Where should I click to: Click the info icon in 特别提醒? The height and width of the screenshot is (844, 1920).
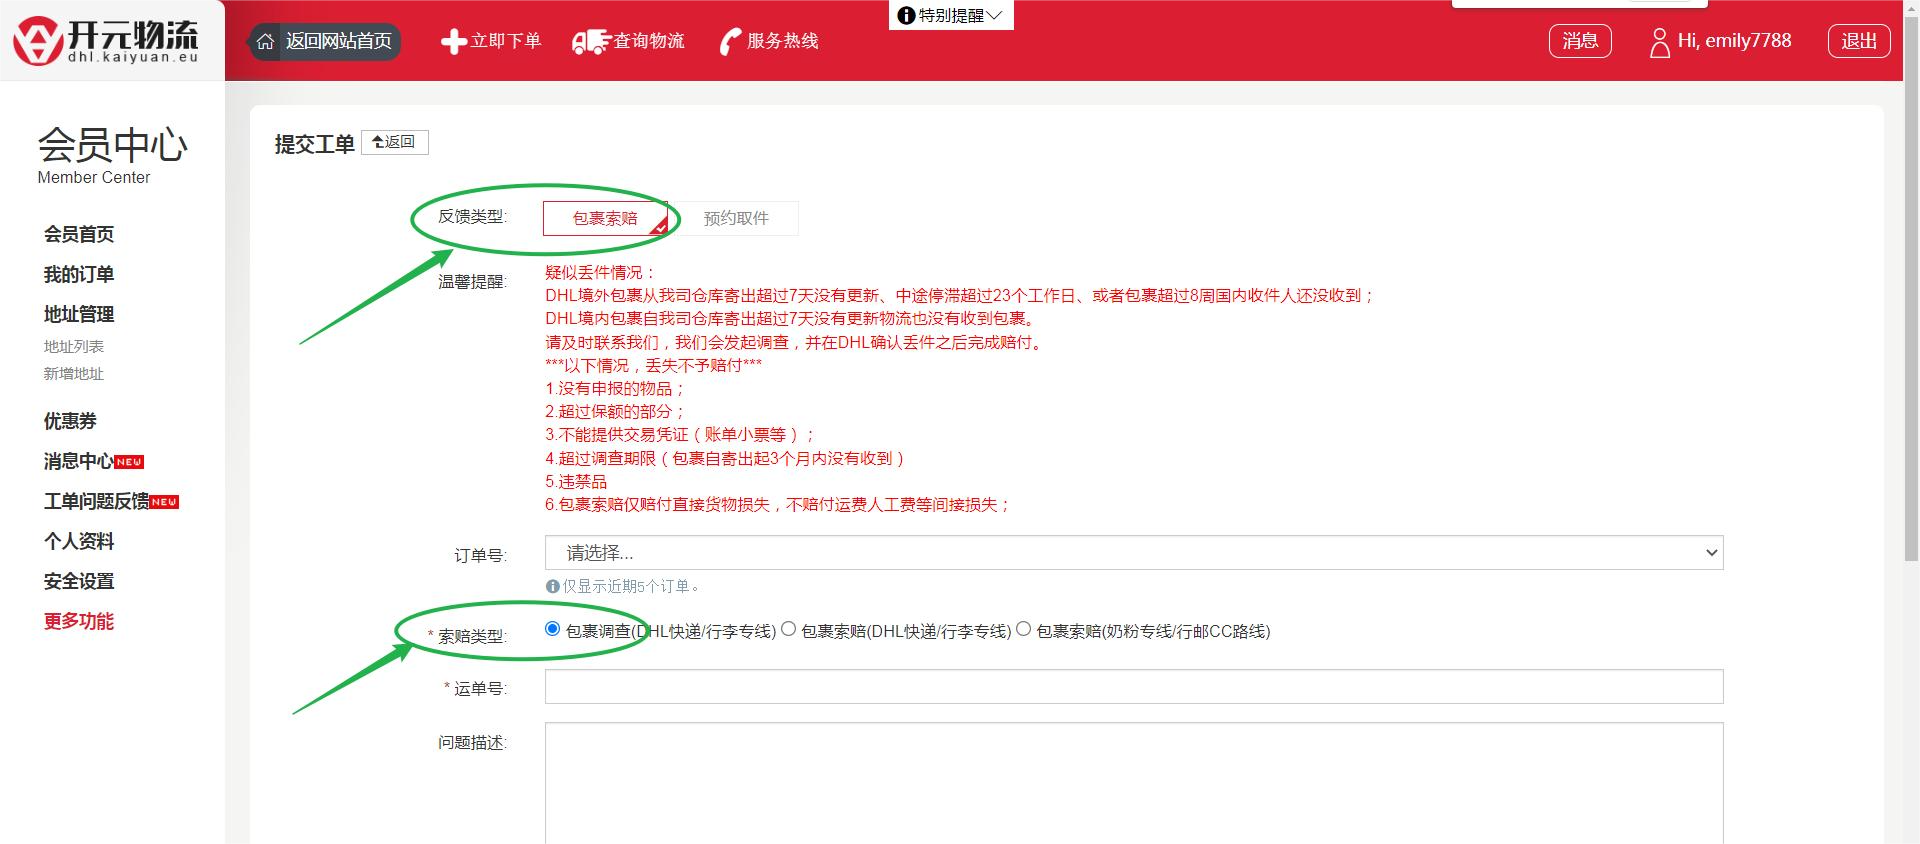[906, 15]
